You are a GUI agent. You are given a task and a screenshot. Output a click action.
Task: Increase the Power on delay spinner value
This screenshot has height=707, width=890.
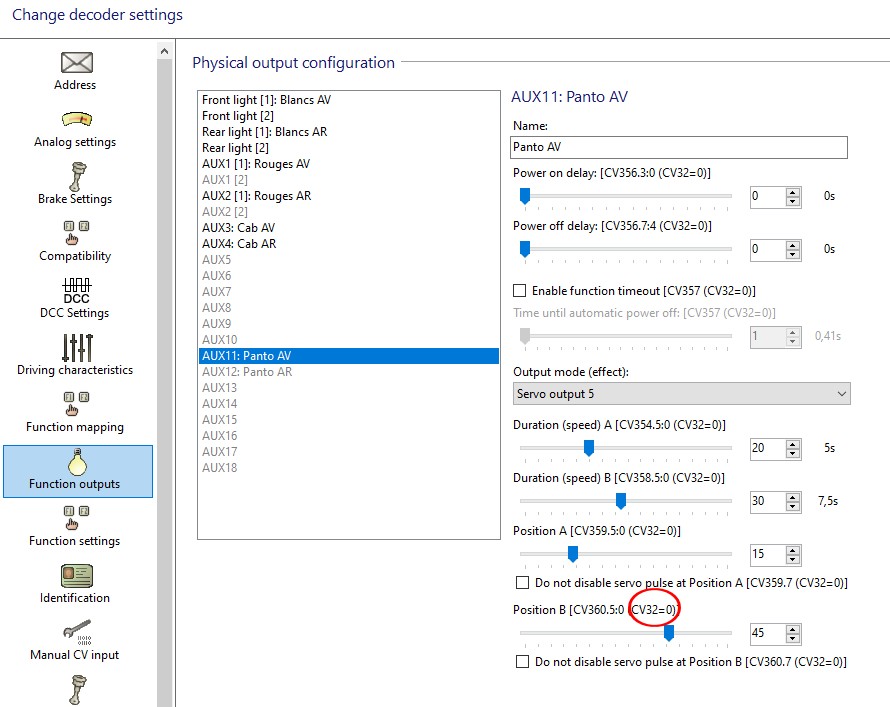click(792, 191)
